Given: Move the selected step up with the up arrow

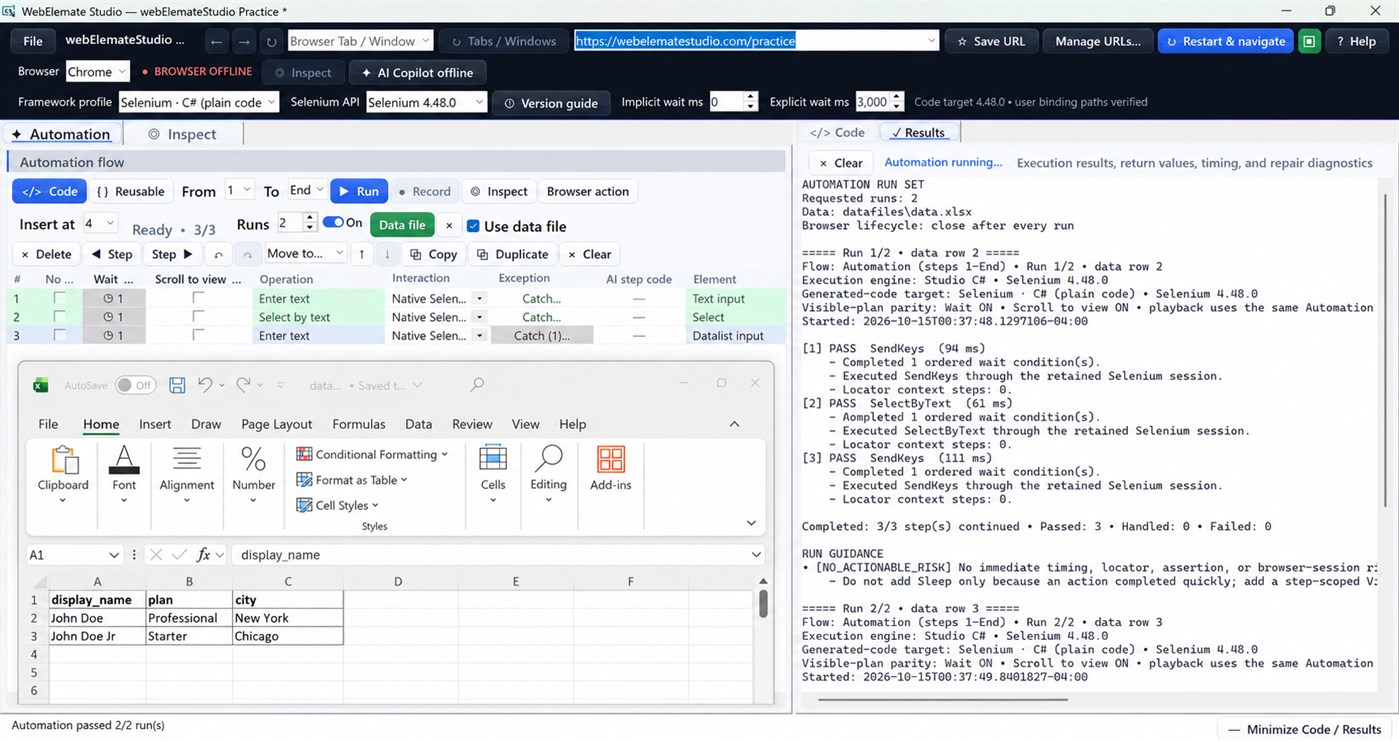Looking at the screenshot, I should click(362, 254).
